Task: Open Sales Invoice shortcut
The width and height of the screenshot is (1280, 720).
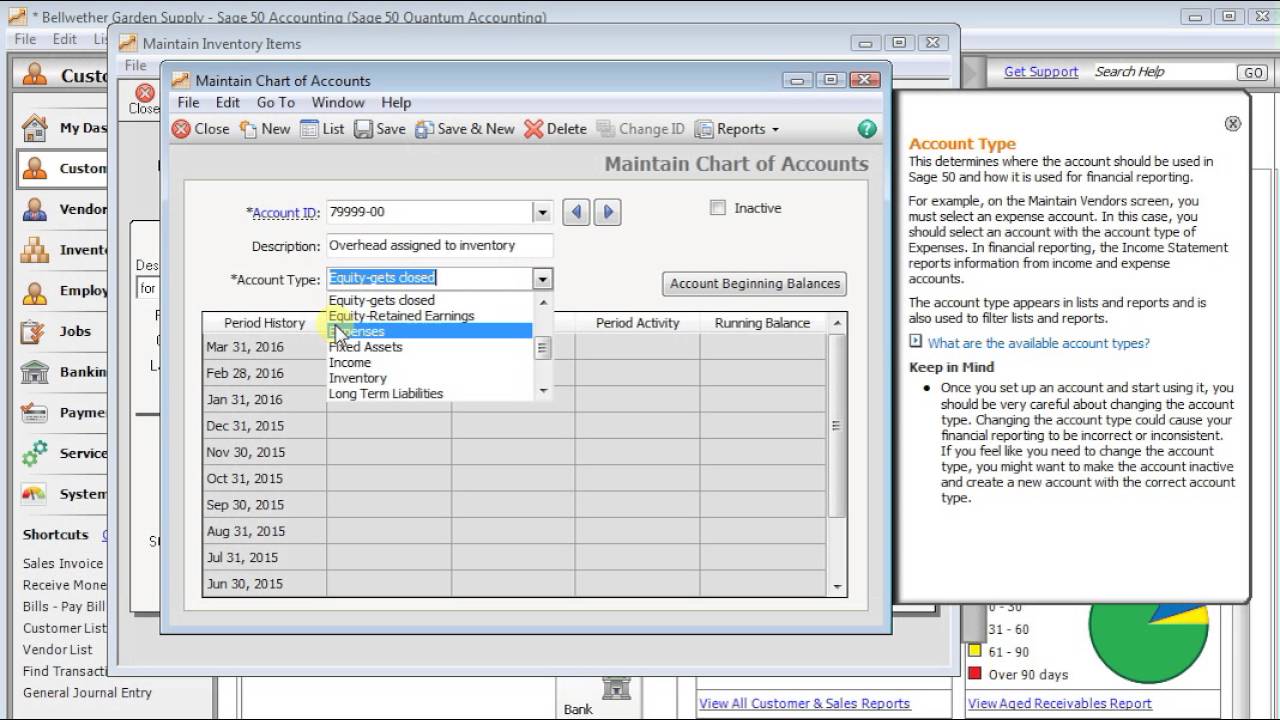Action: (x=63, y=563)
